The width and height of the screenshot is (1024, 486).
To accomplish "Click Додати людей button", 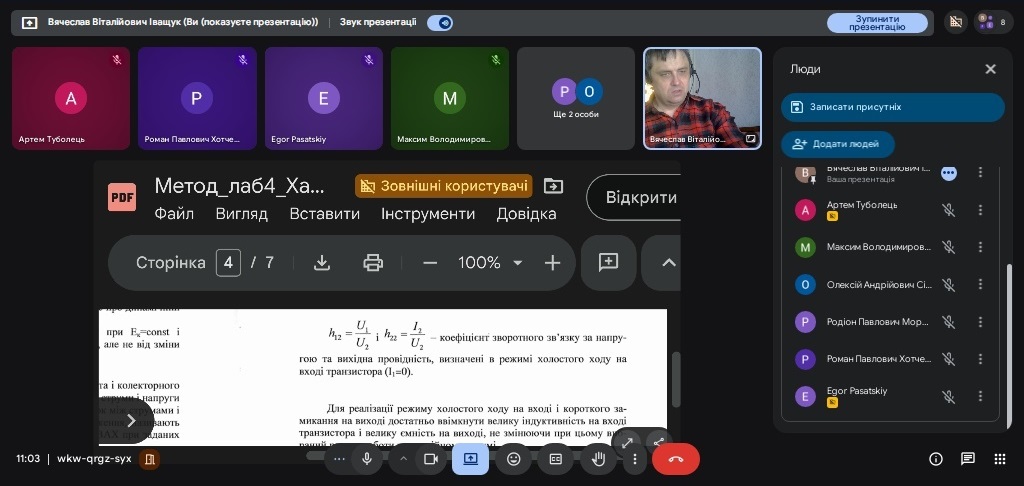I will (x=837, y=144).
